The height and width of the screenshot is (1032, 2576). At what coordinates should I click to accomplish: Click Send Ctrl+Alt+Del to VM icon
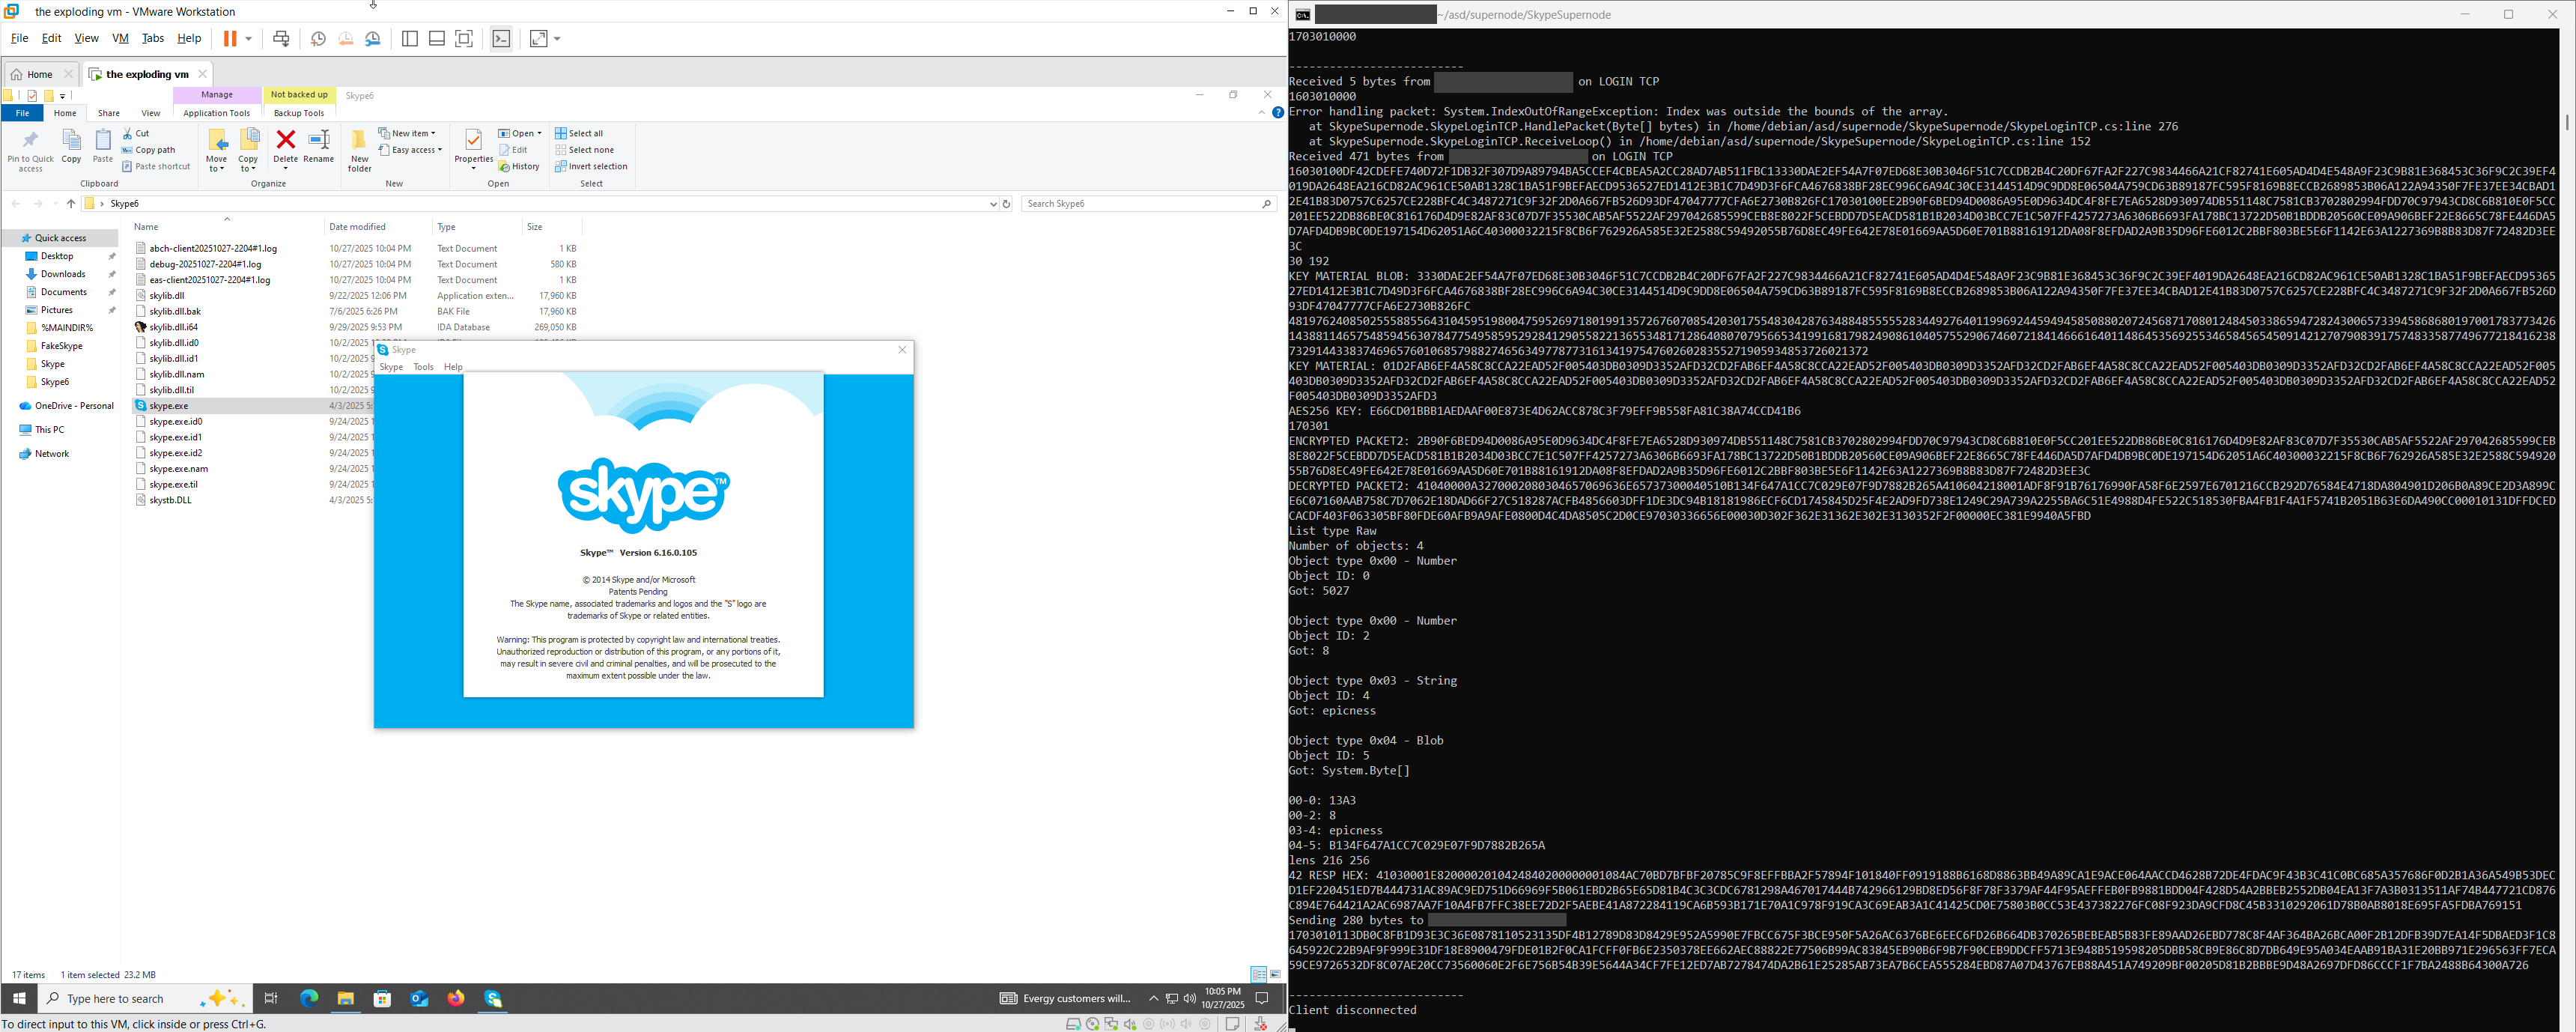(x=281, y=38)
